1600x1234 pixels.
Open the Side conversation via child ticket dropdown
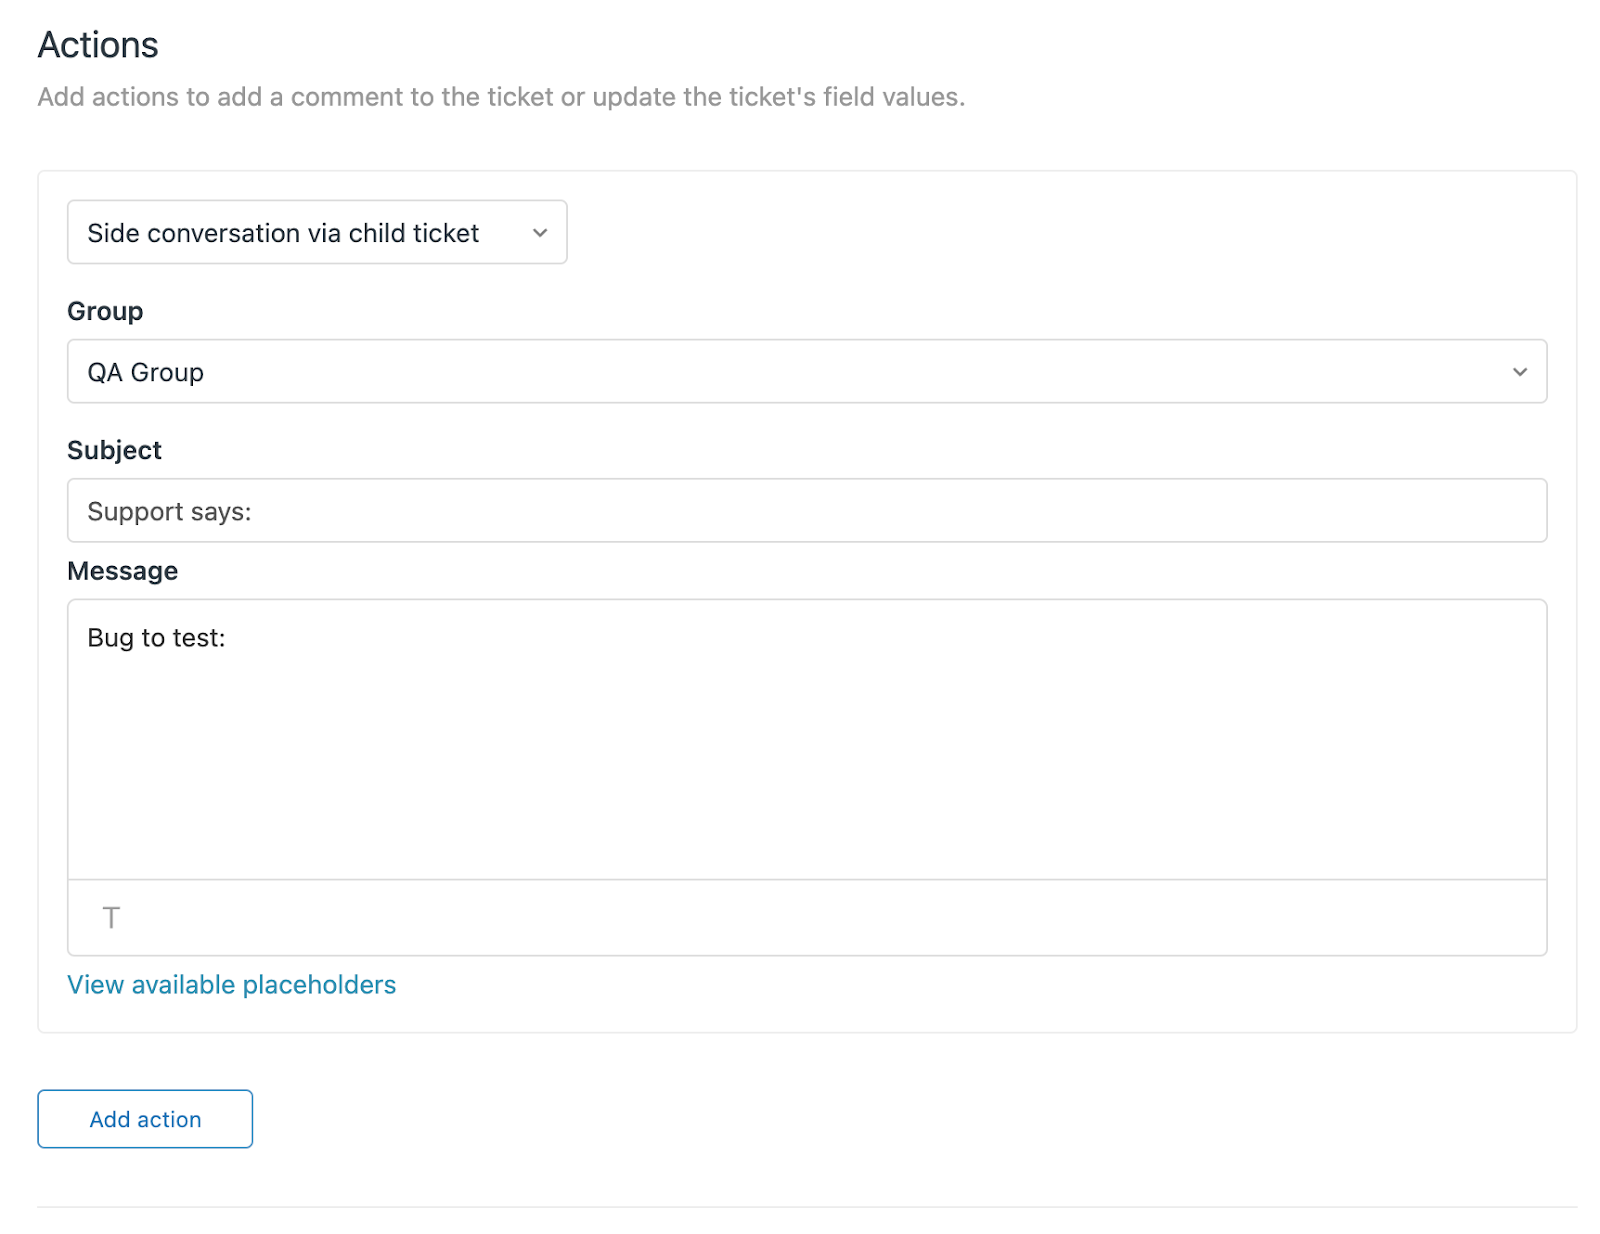(316, 233)
